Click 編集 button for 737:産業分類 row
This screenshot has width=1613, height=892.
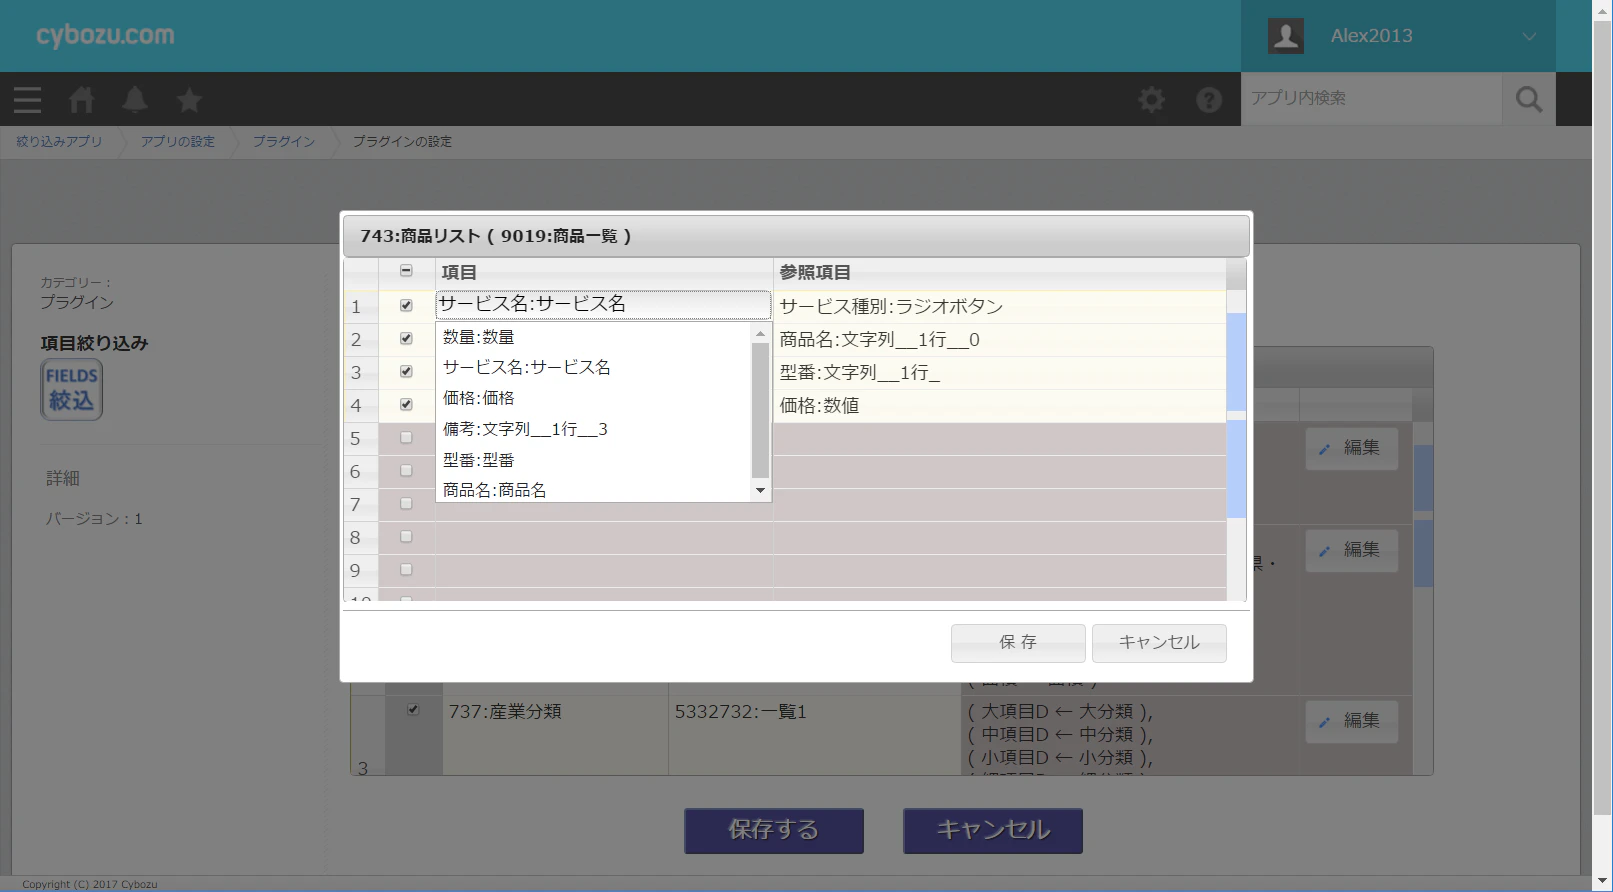[x=1351, y=721]
